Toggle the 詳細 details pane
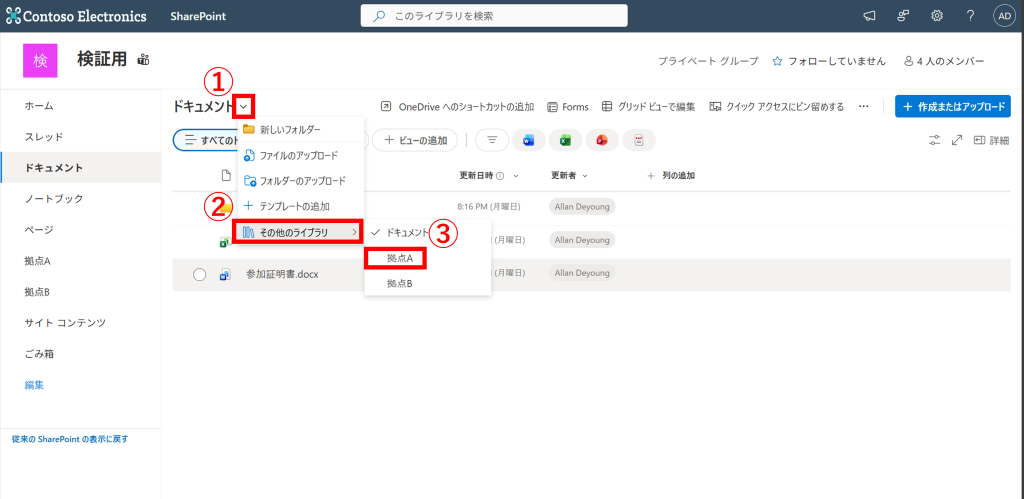 click(x=991, y=140)
